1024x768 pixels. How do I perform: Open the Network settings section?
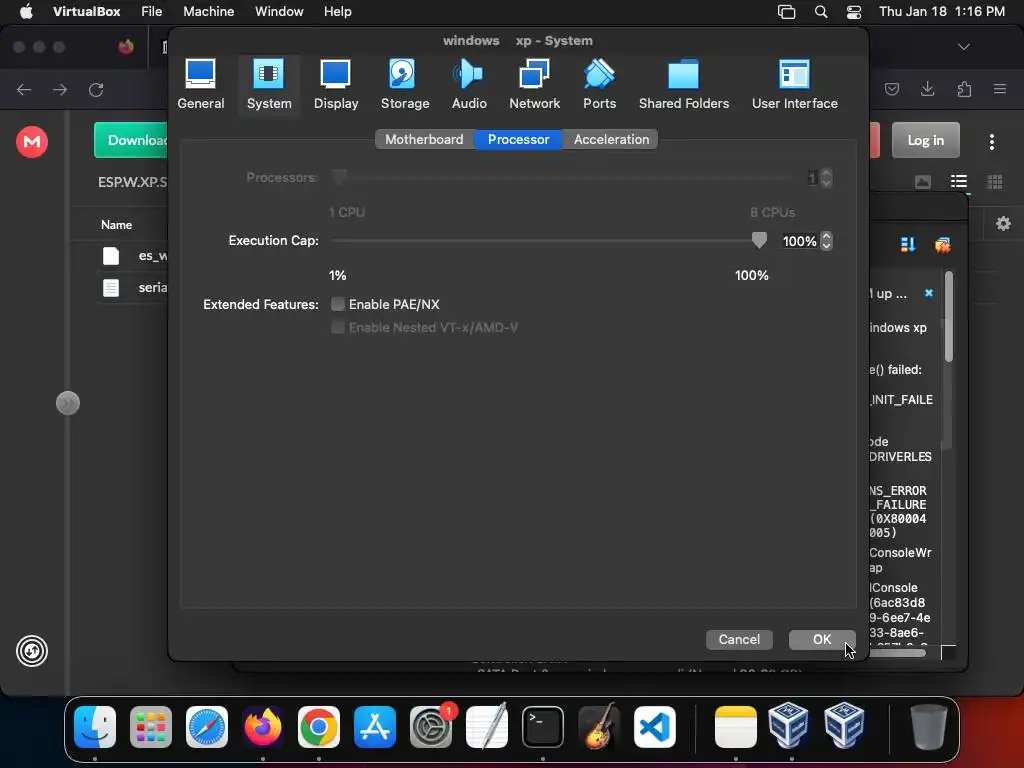click(534, 85)
